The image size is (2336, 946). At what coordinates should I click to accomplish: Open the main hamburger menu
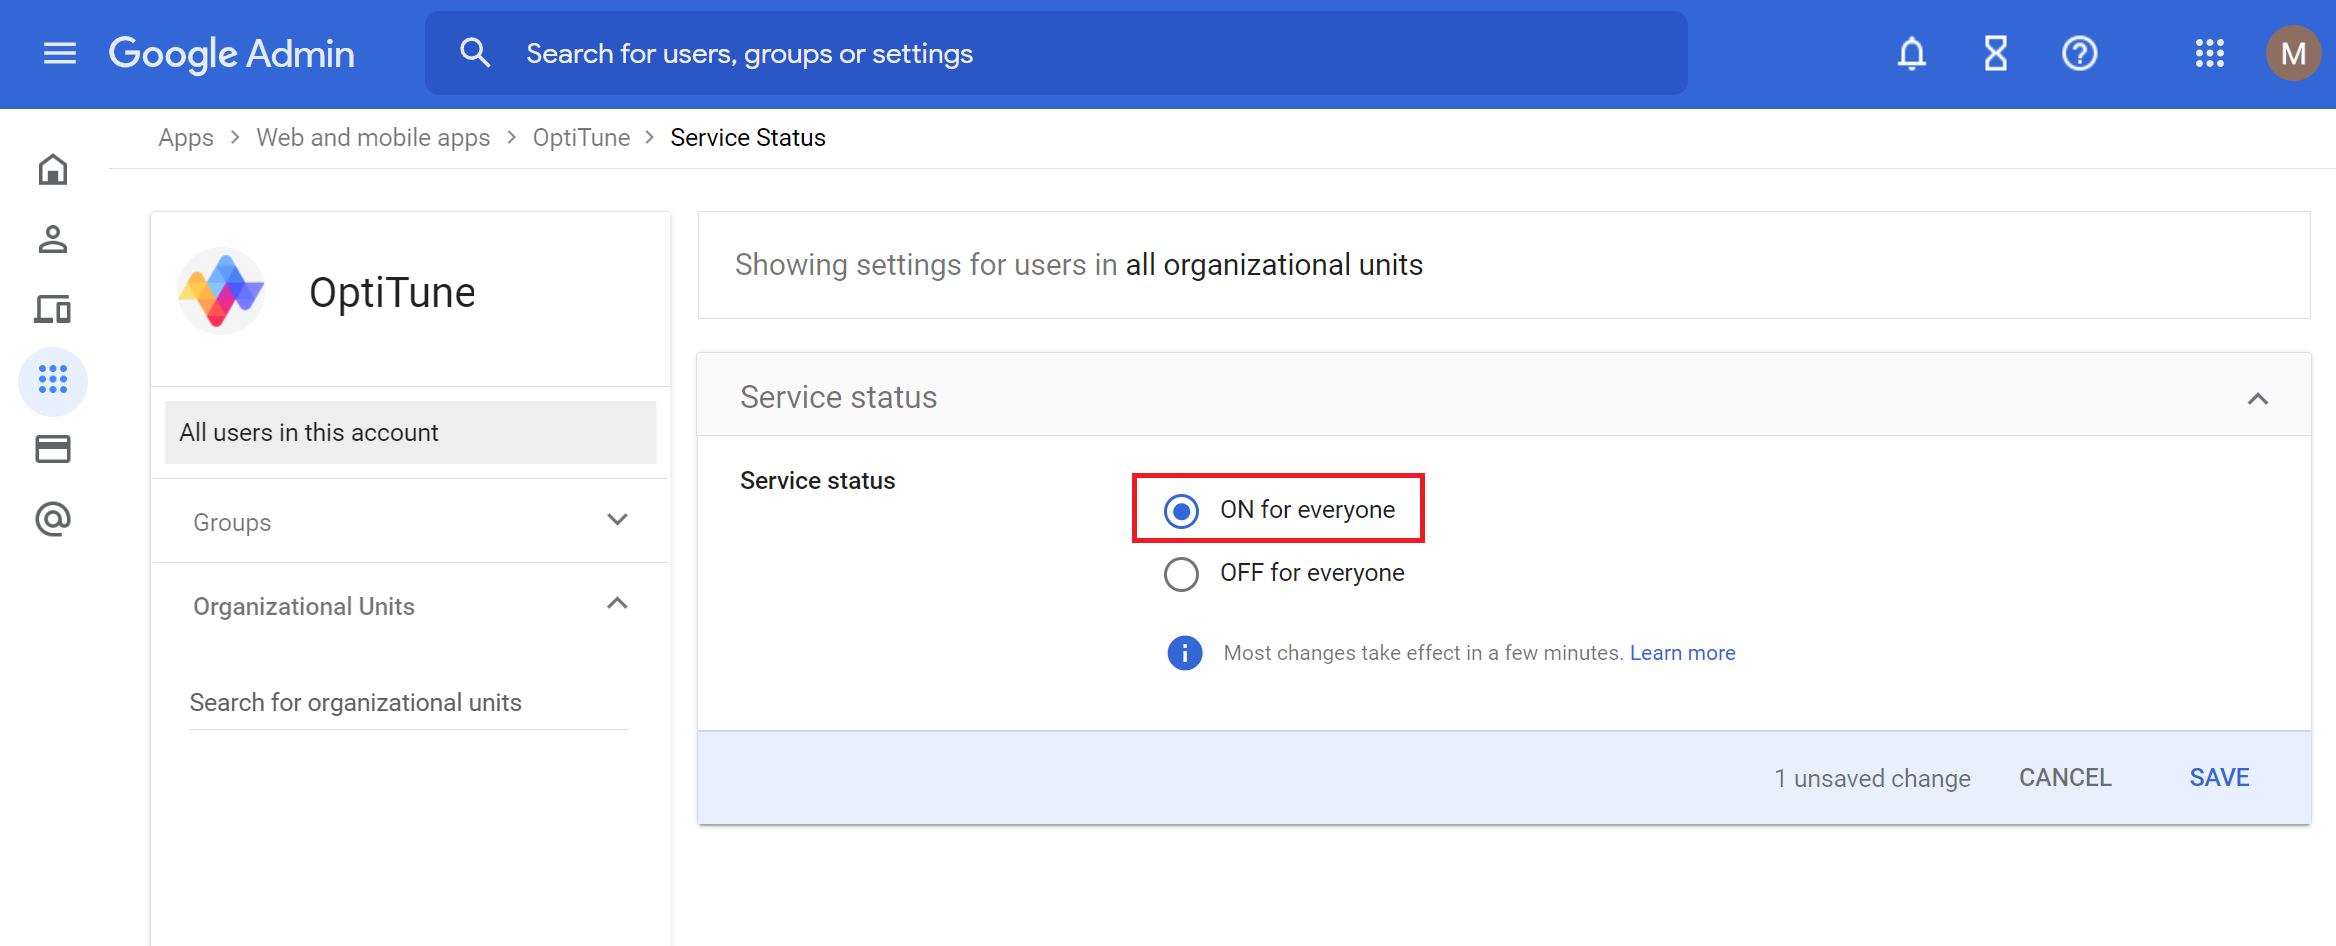(x=60, y=53)
